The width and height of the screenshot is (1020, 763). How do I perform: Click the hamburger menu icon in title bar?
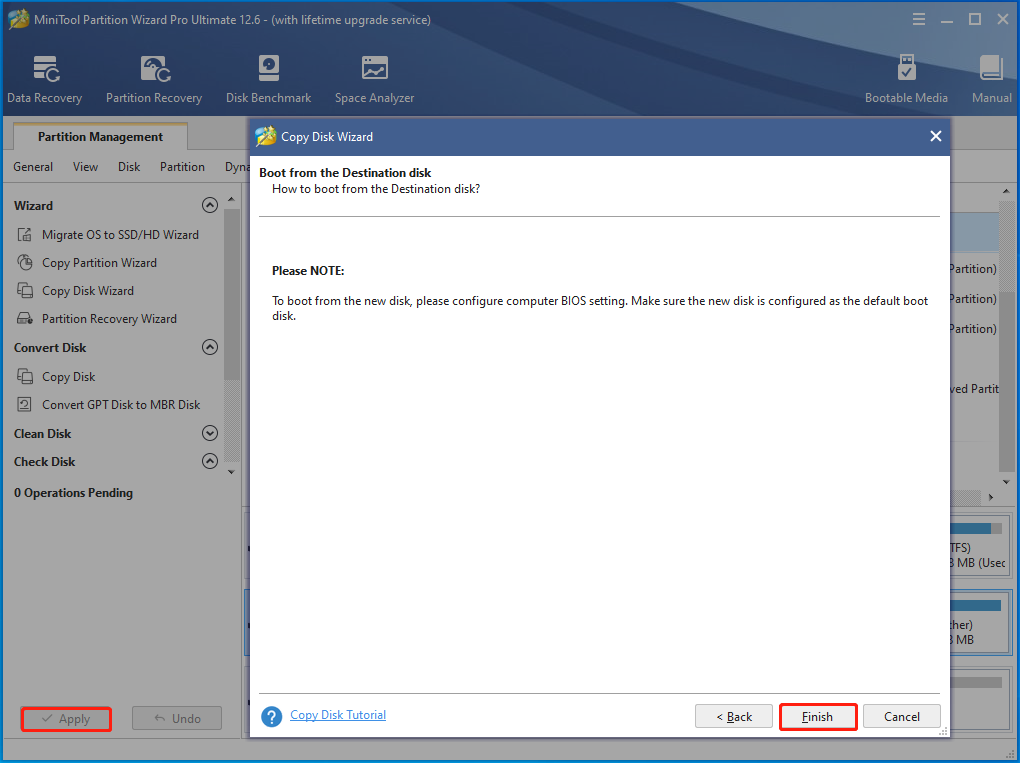click(919, 20)
